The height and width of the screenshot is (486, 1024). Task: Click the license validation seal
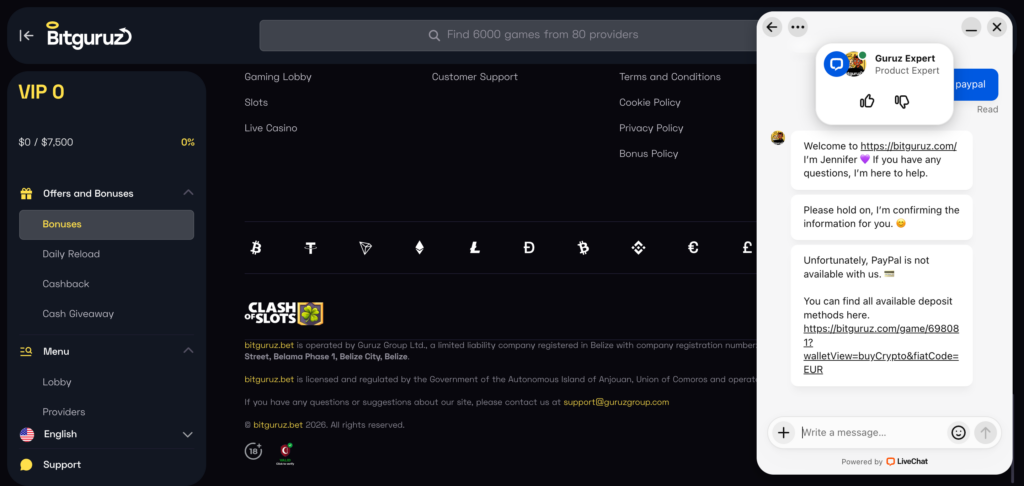pos(285,453)
